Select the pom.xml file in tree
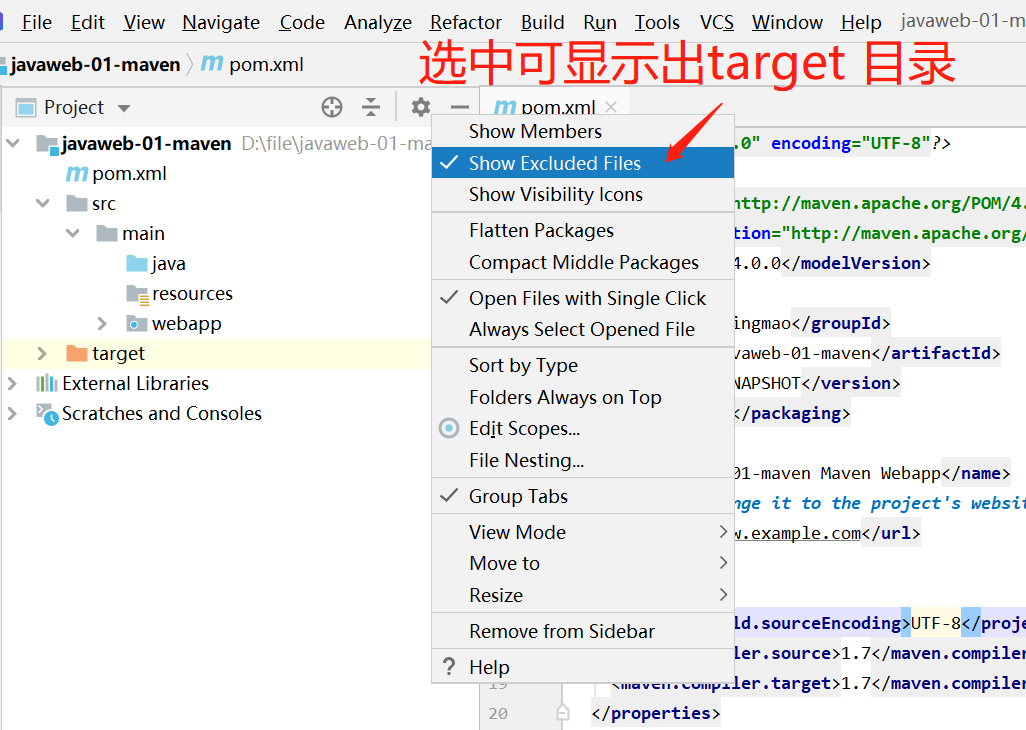 [129, 173]
